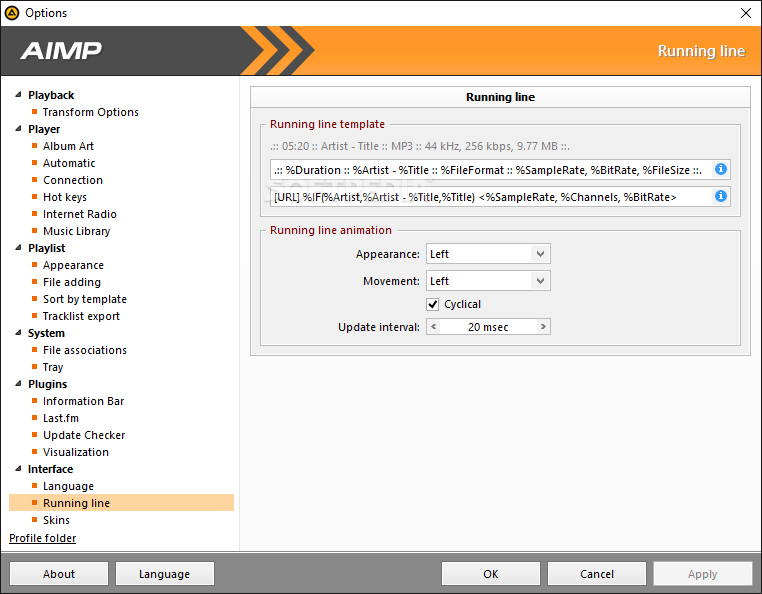
Task: Select Last.fm plugin settings
Action: tap(61, 419)
